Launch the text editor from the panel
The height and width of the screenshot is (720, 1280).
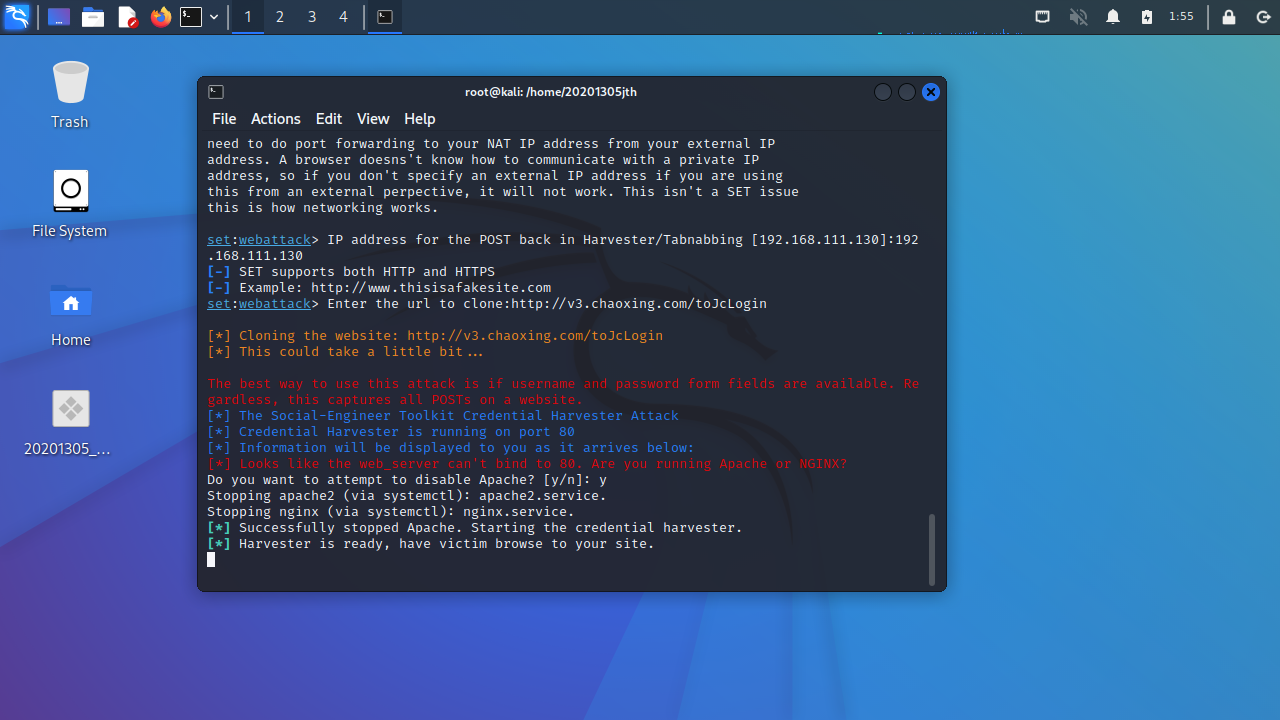[127, 17]
